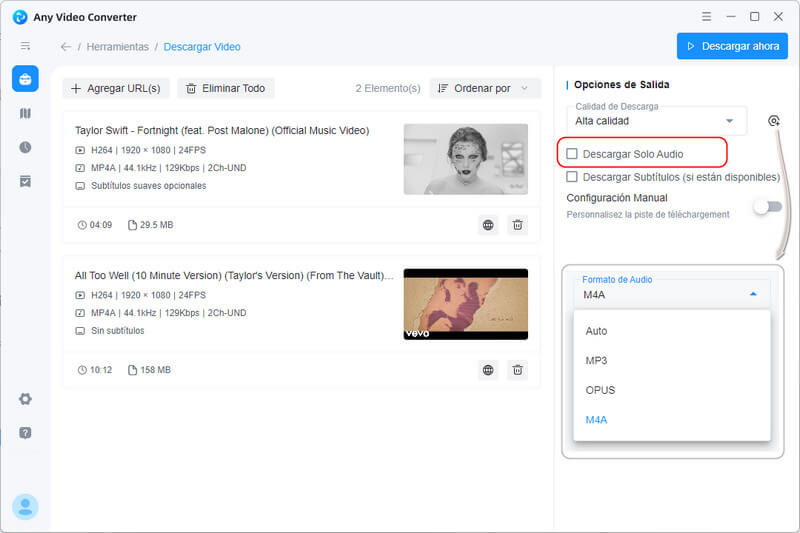This screenshot has height=533, width=800.
Task: Open the help question mark icon
Action: point(25,433)
